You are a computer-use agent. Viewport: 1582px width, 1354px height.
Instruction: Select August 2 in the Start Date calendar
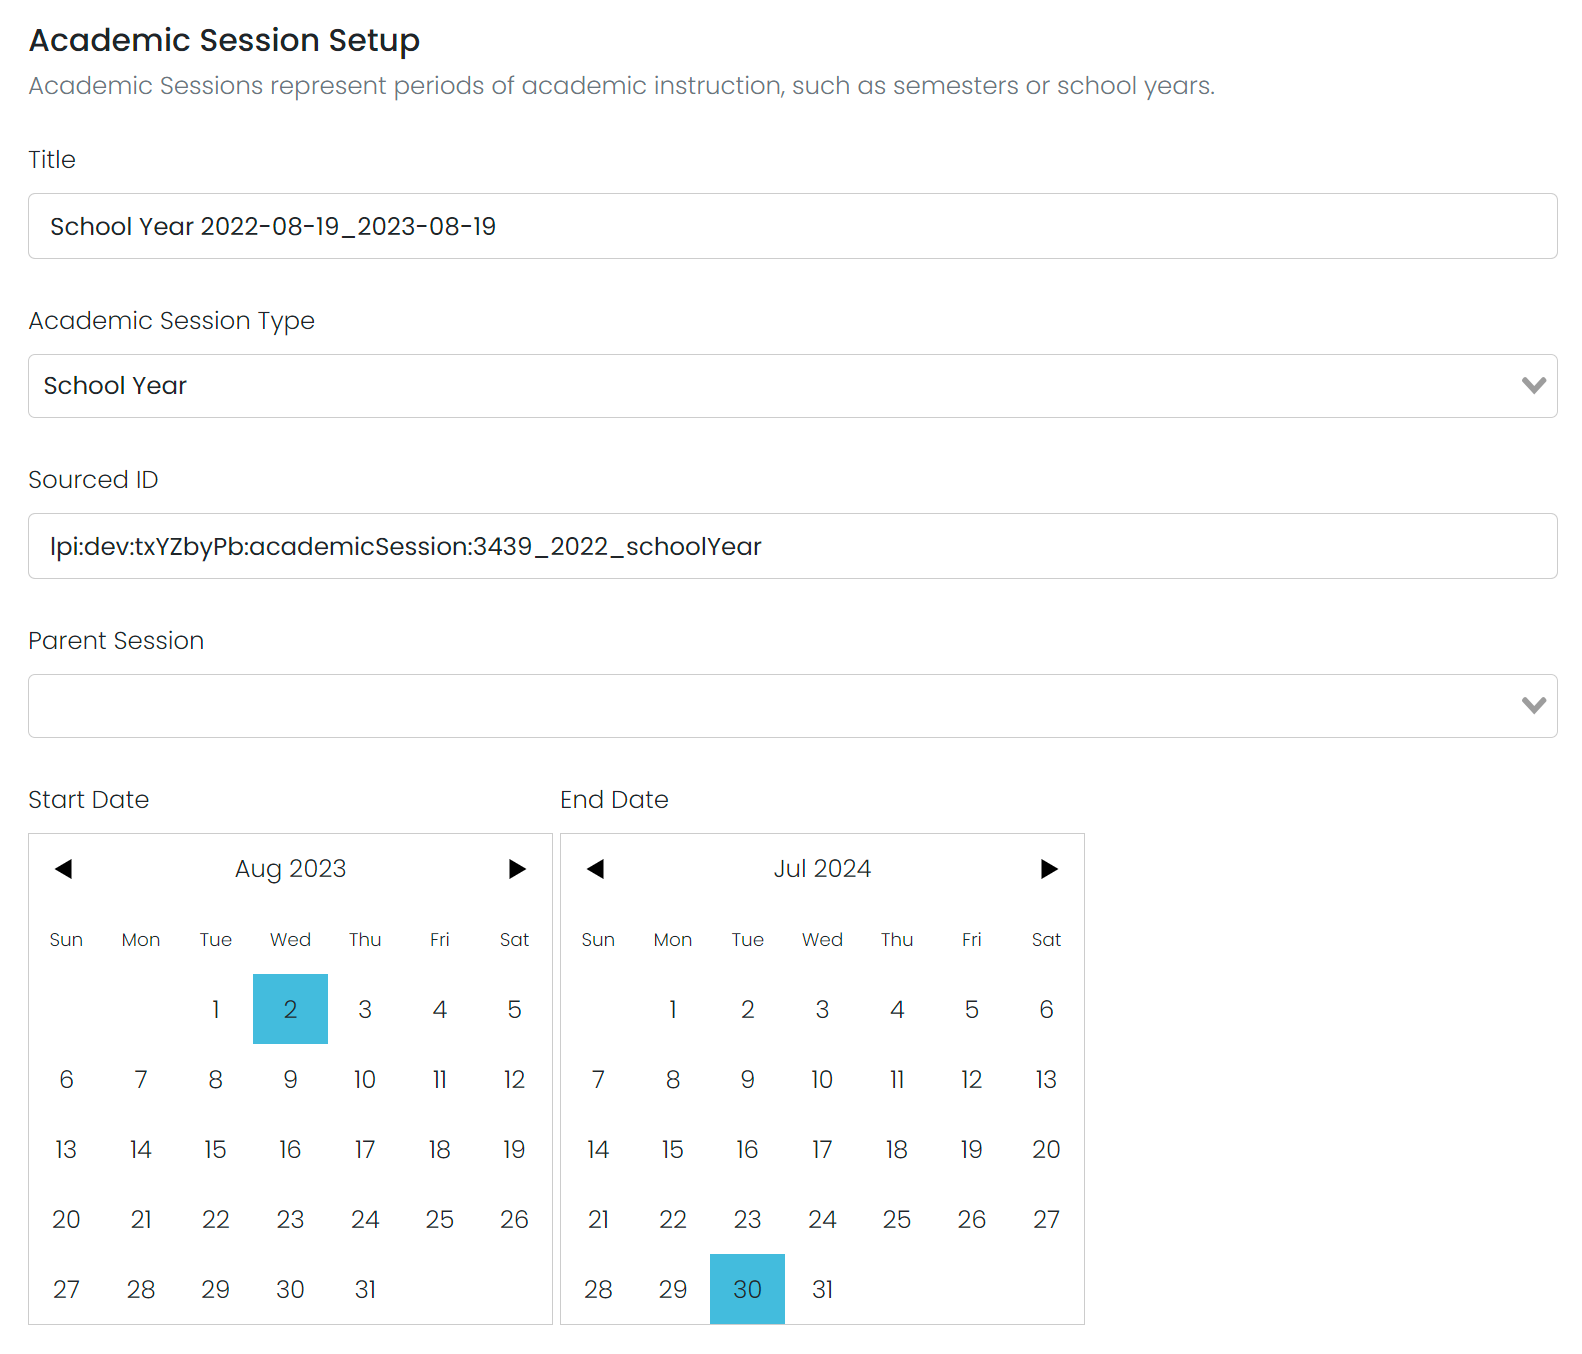point(290,1009)
